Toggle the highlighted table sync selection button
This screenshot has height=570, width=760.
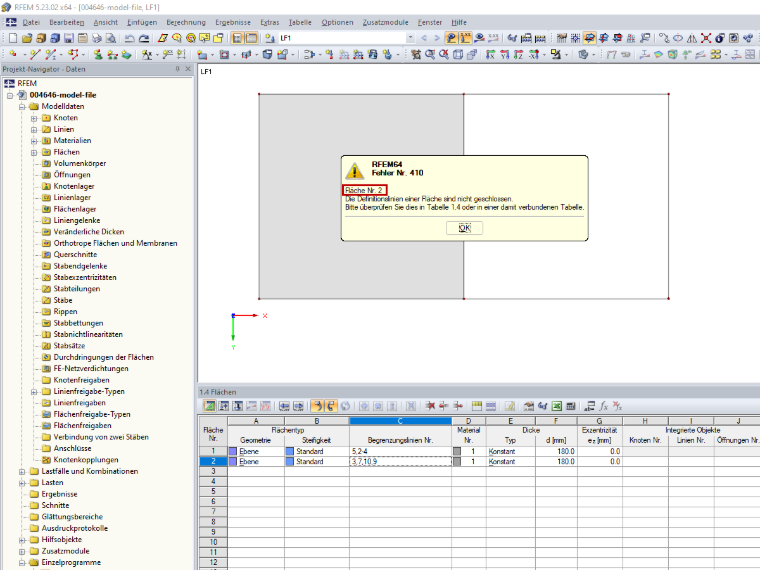click(317, 406)
